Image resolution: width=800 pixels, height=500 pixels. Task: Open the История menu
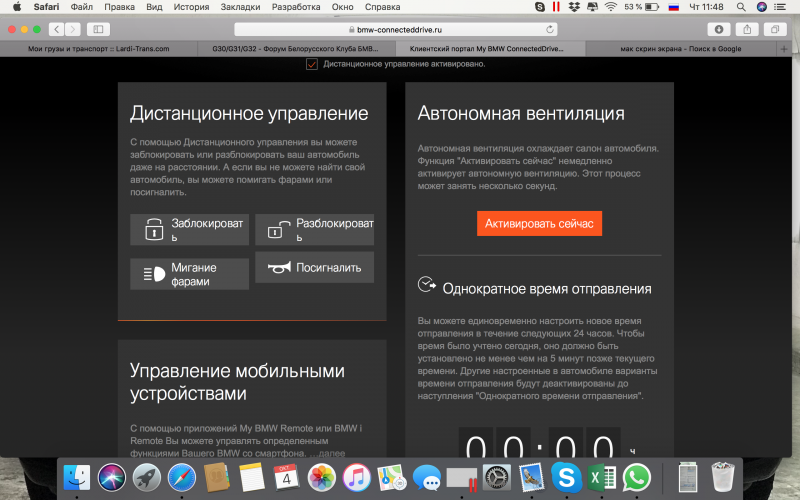(x=191, y=7)
